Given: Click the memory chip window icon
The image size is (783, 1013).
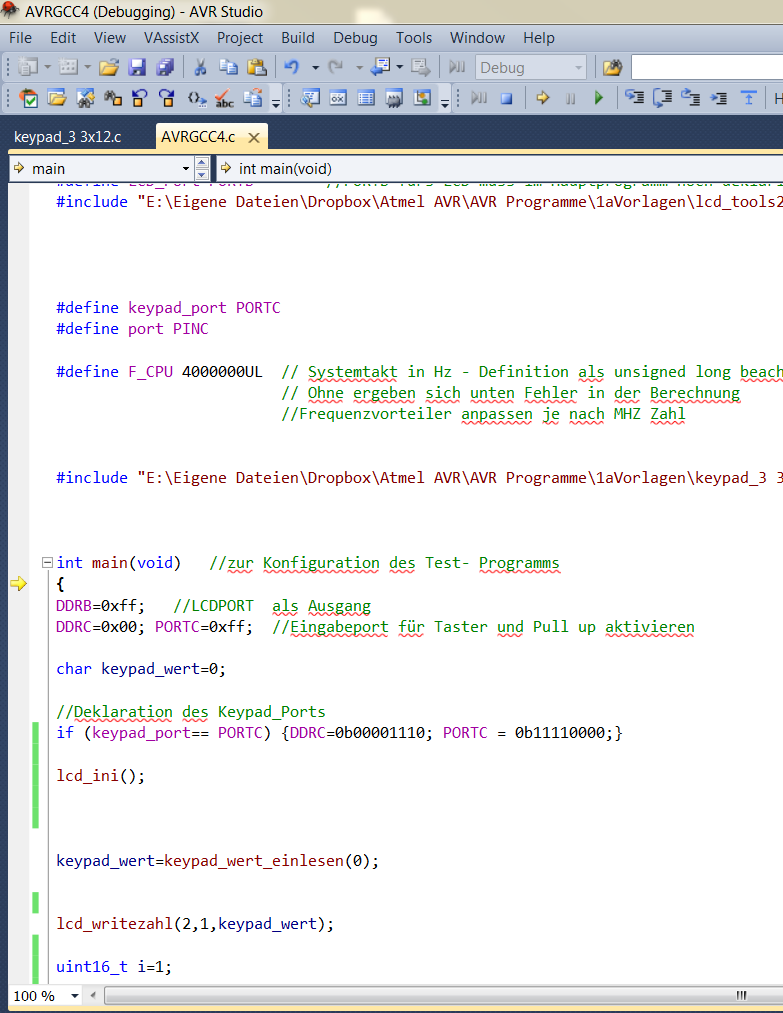Looking at the screenshot, I should pyautogui.click(x=394, y=99).
